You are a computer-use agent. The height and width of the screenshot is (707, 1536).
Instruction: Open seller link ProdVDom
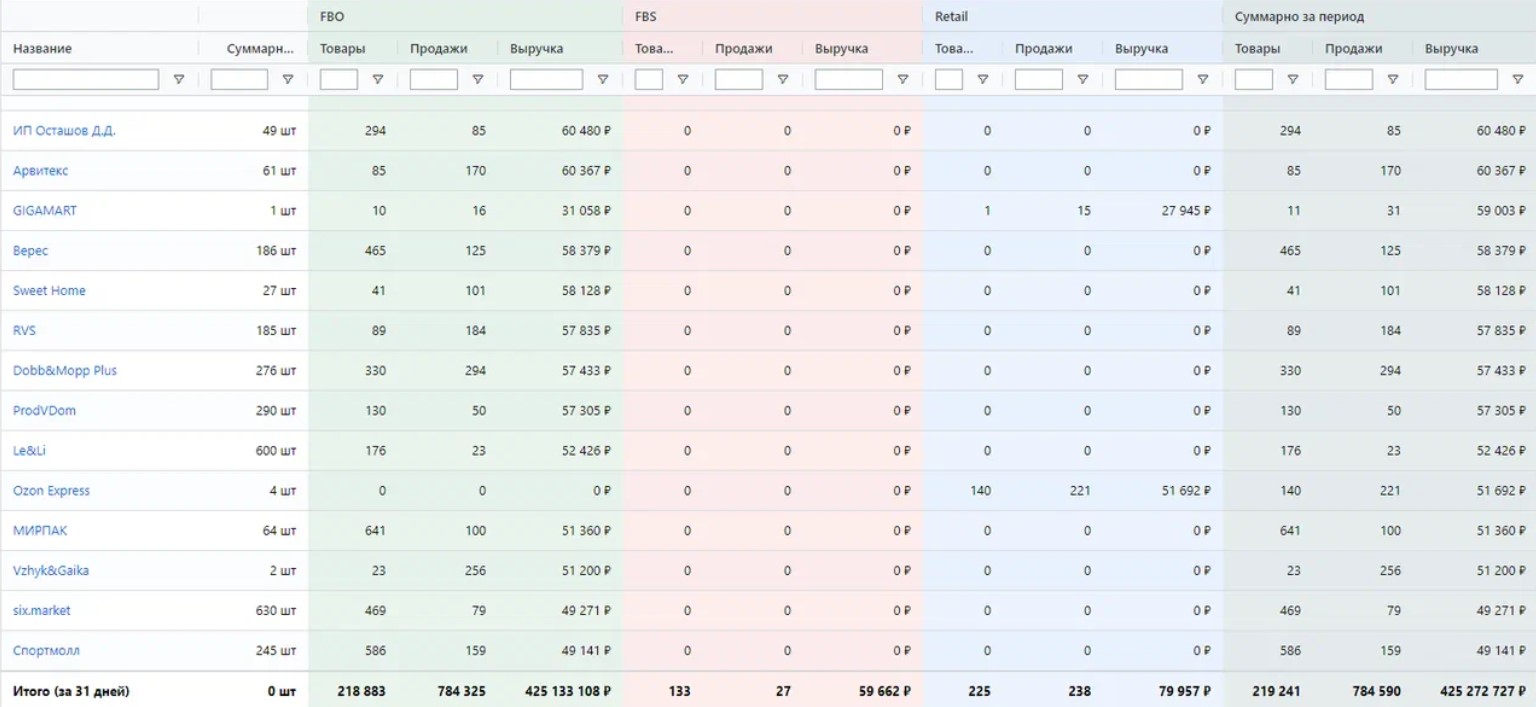tap(44, 411)
